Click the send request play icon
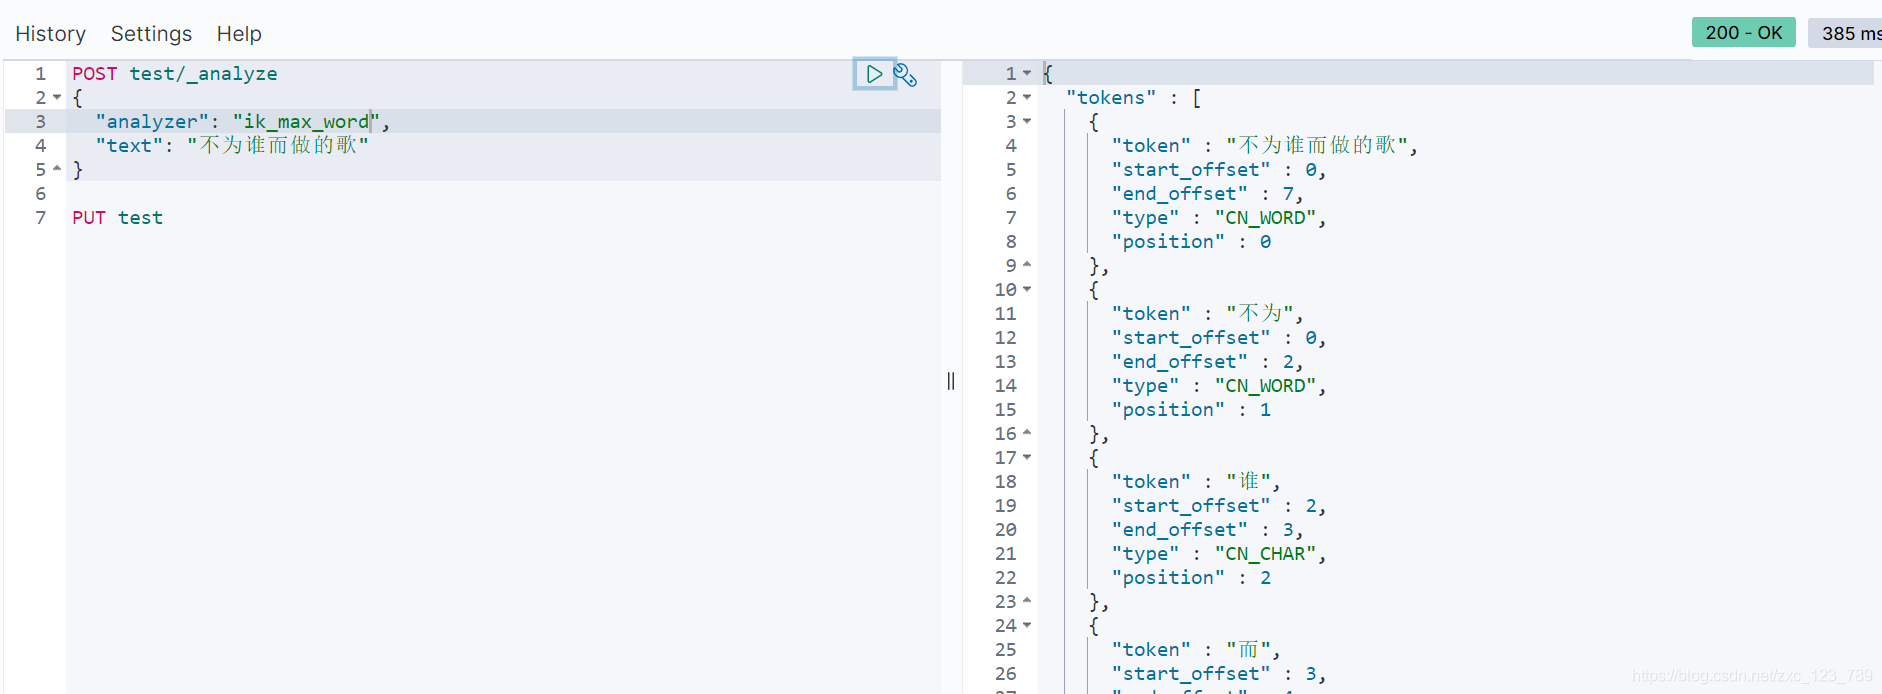 coord(874,74)
